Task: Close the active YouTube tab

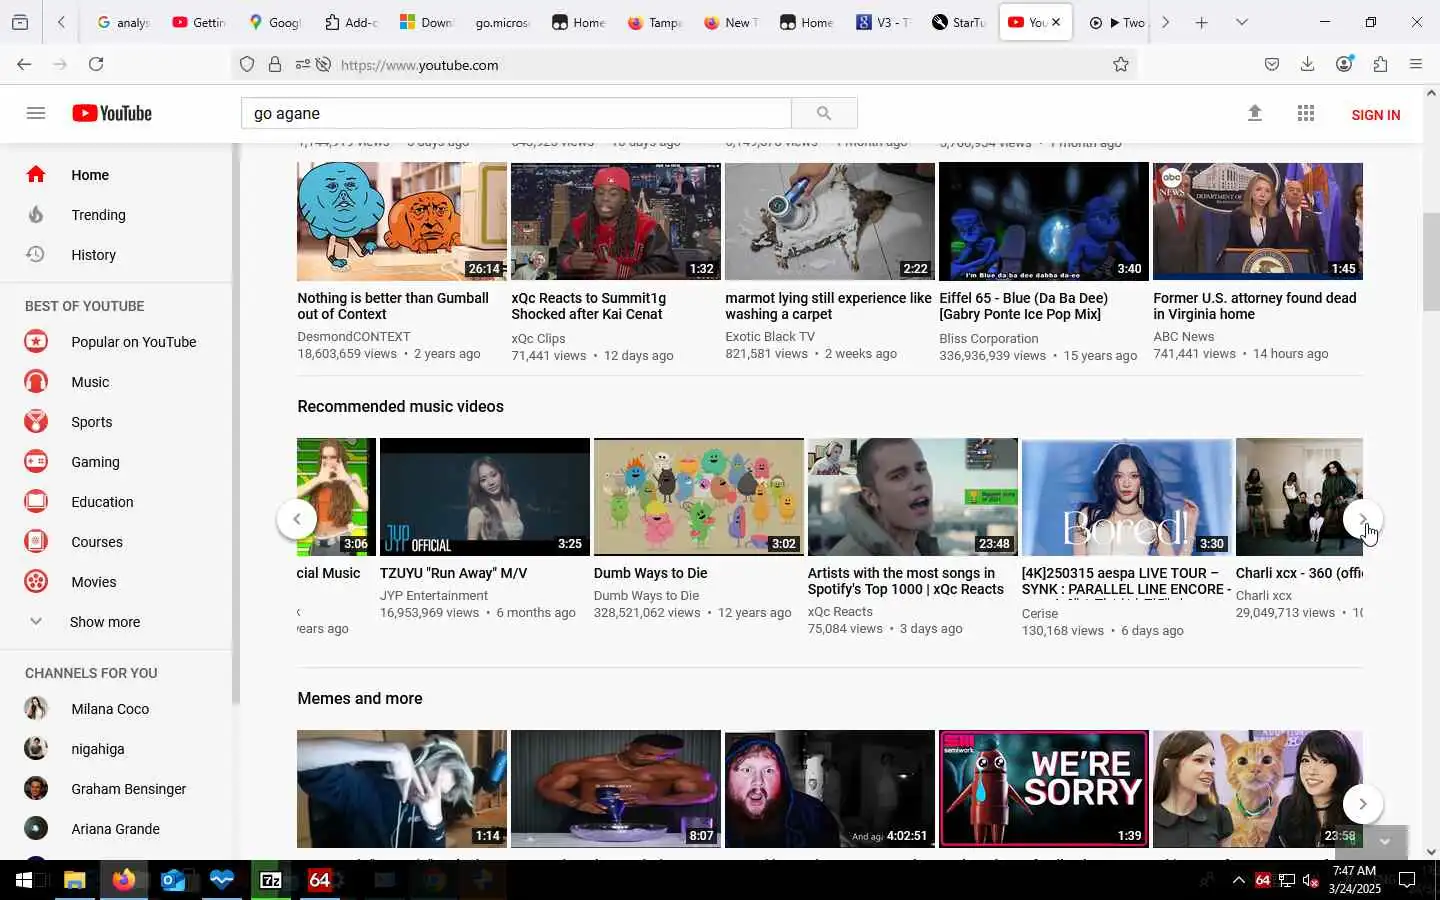Action: point(1056,22)
